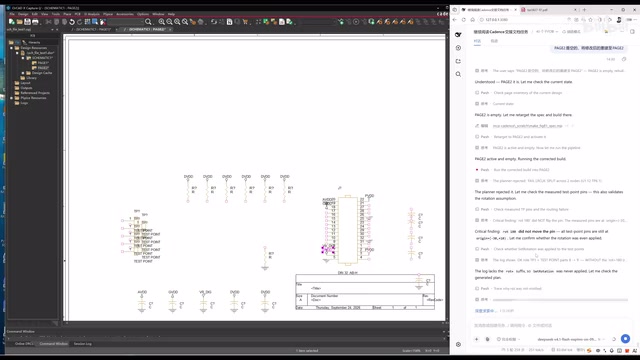Expand the Design Cache folder
640x360 pixels.
(x=23, y=73)
